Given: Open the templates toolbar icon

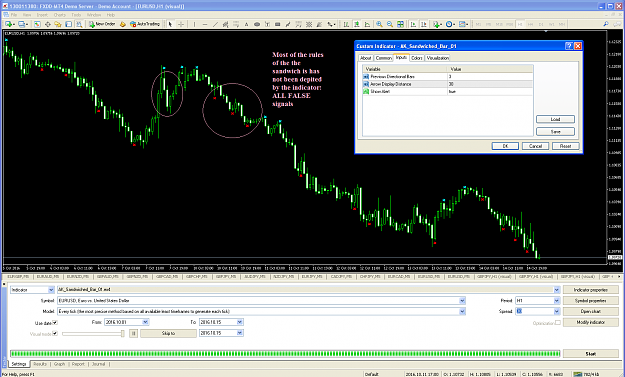Looking at the screenshot, I should (x=463, y=24).
